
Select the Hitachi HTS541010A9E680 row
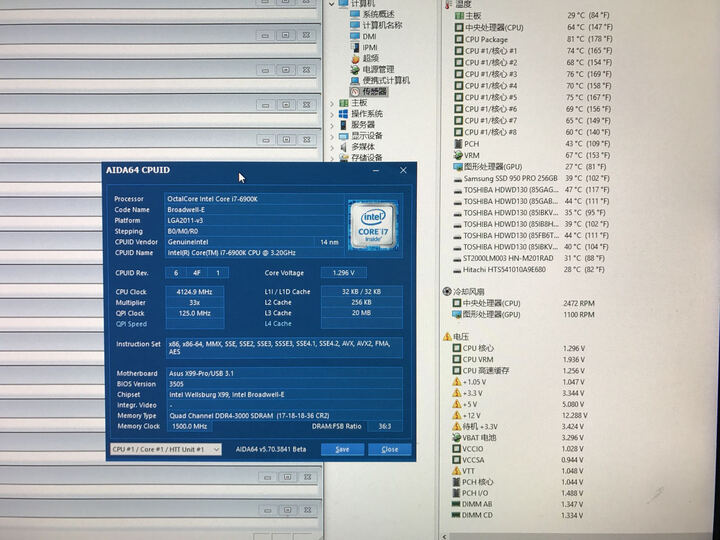coord(531,270)
